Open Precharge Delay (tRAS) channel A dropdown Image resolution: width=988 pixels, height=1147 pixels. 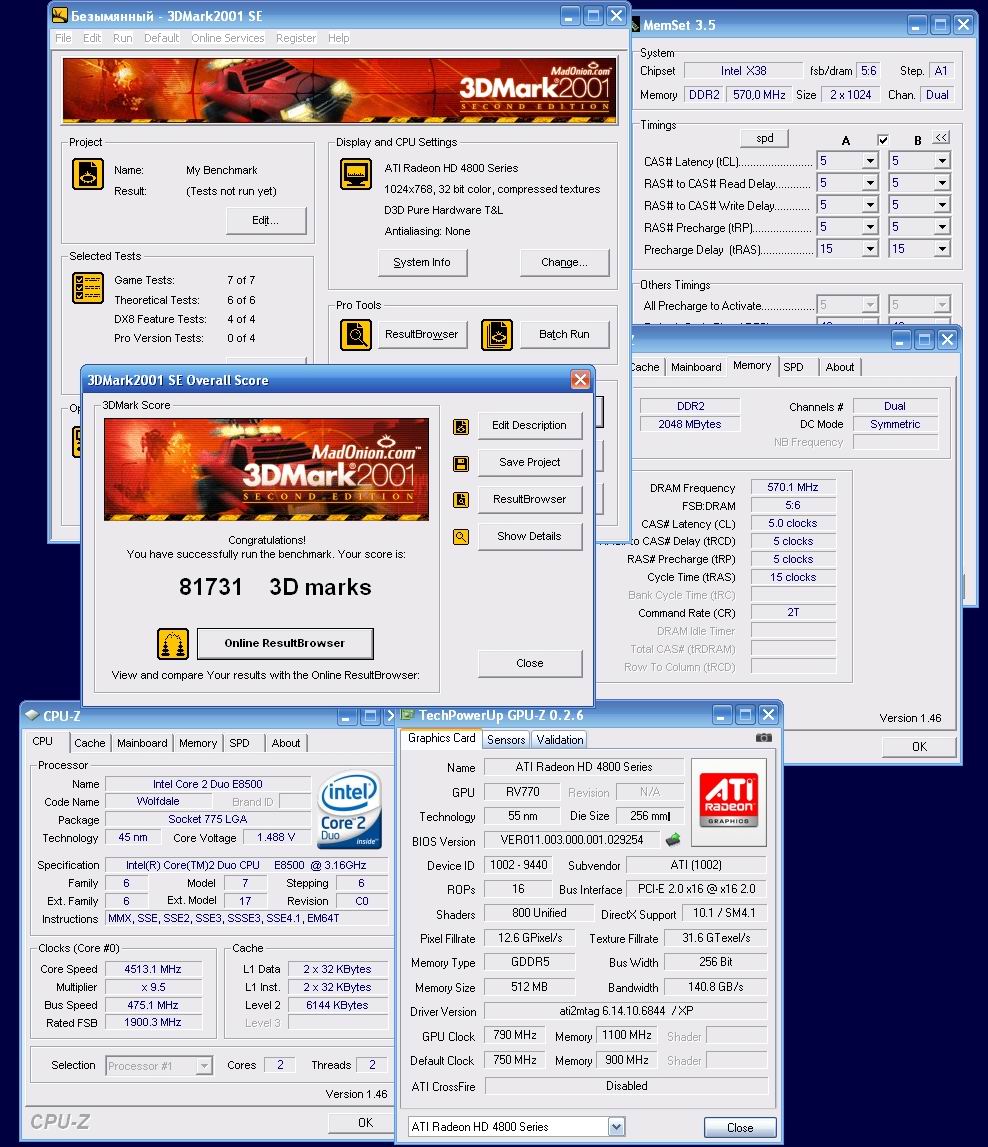[x=870, y=249]
